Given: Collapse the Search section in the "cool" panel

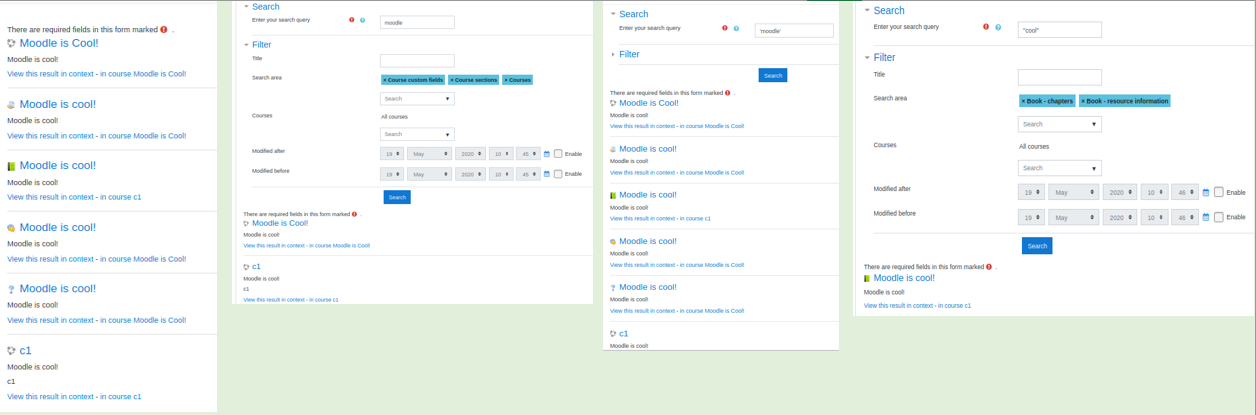Looking at the screenshot, I should pos(867,10).
